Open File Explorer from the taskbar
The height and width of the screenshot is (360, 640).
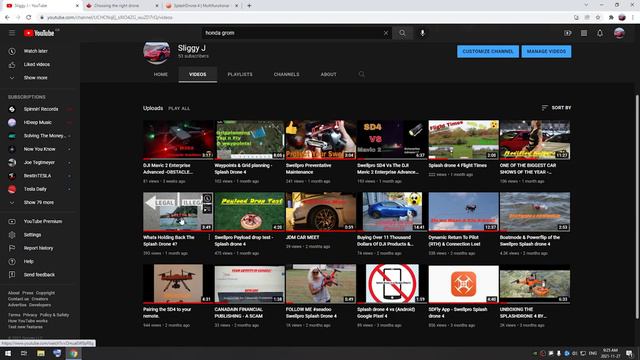pos(41,353)
